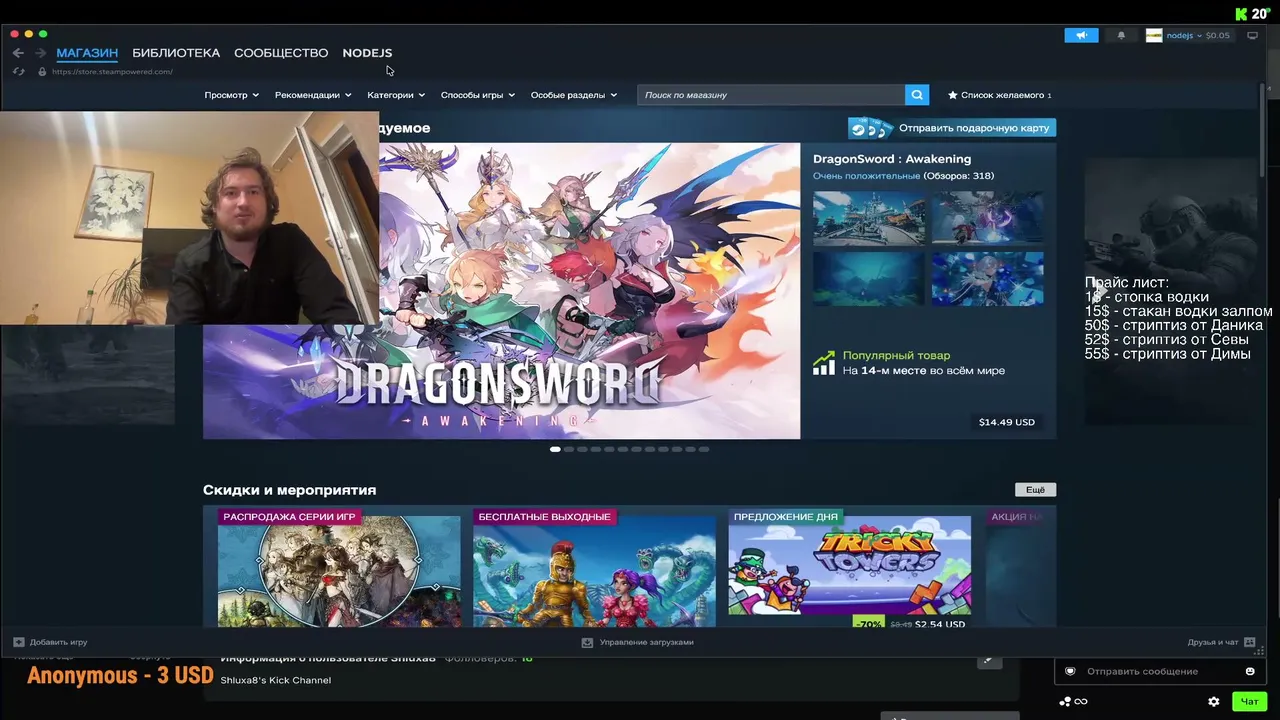Focus the Поиск по магазину search field

(771, 95)
